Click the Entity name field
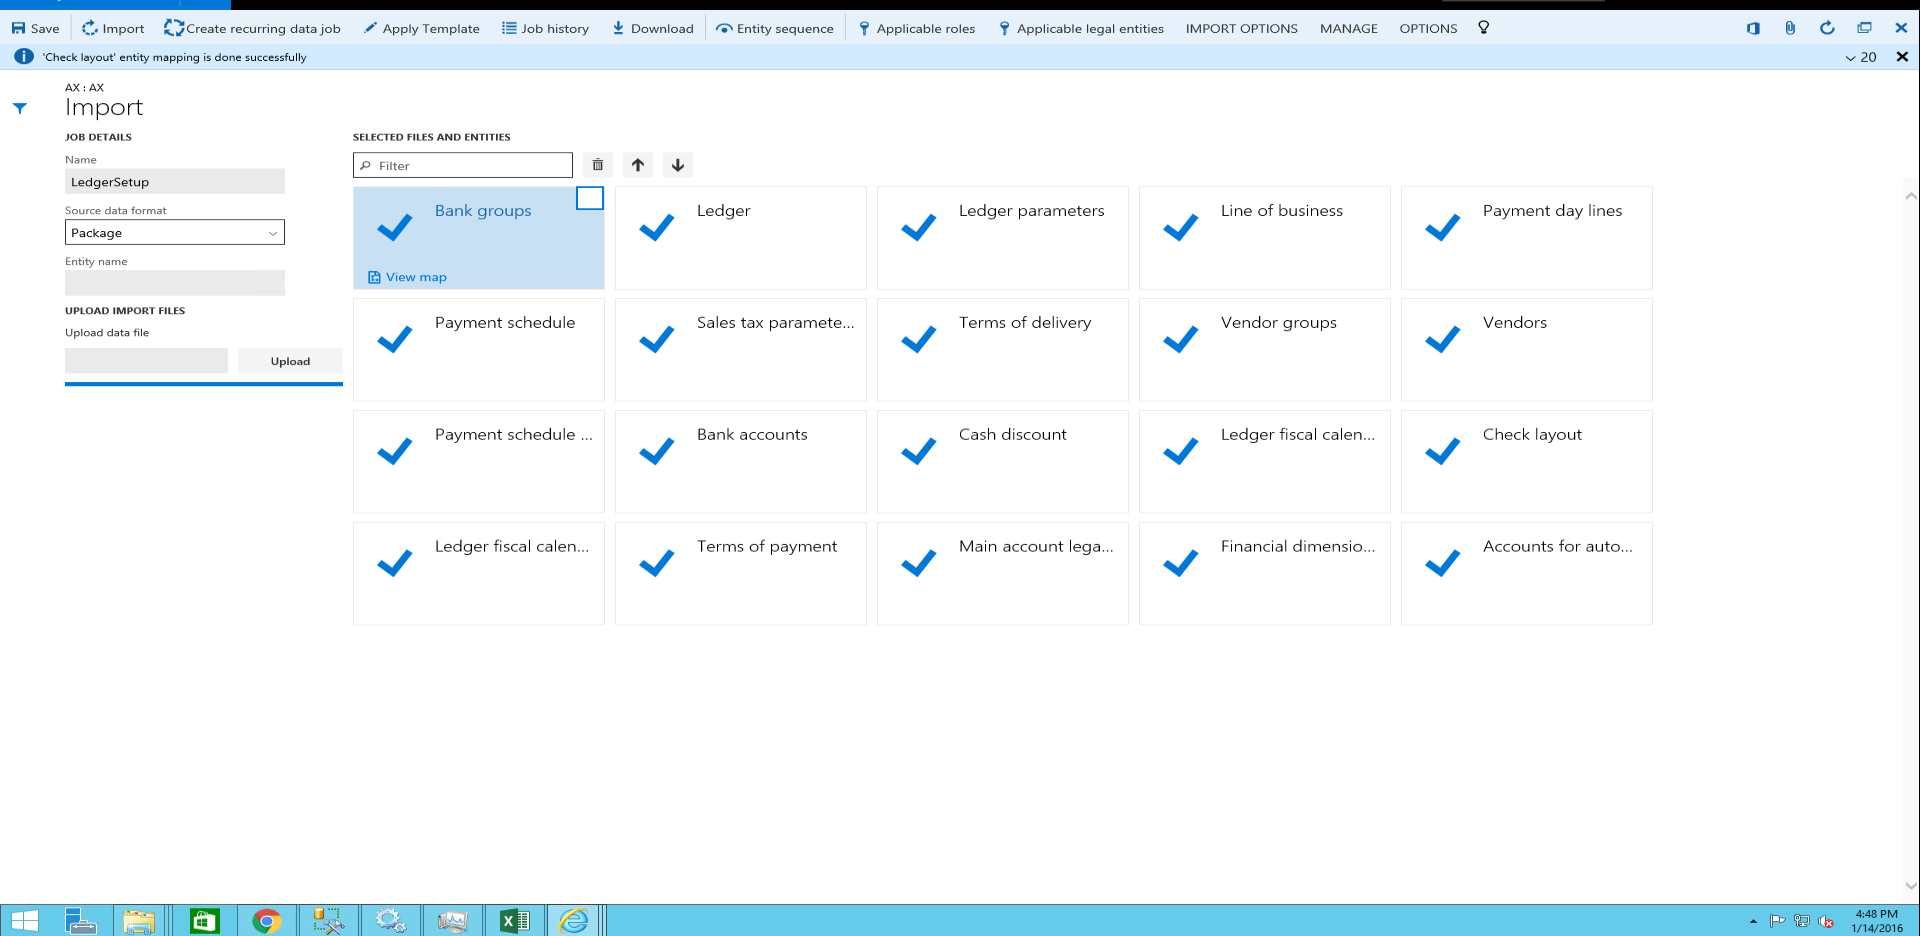 175,283
